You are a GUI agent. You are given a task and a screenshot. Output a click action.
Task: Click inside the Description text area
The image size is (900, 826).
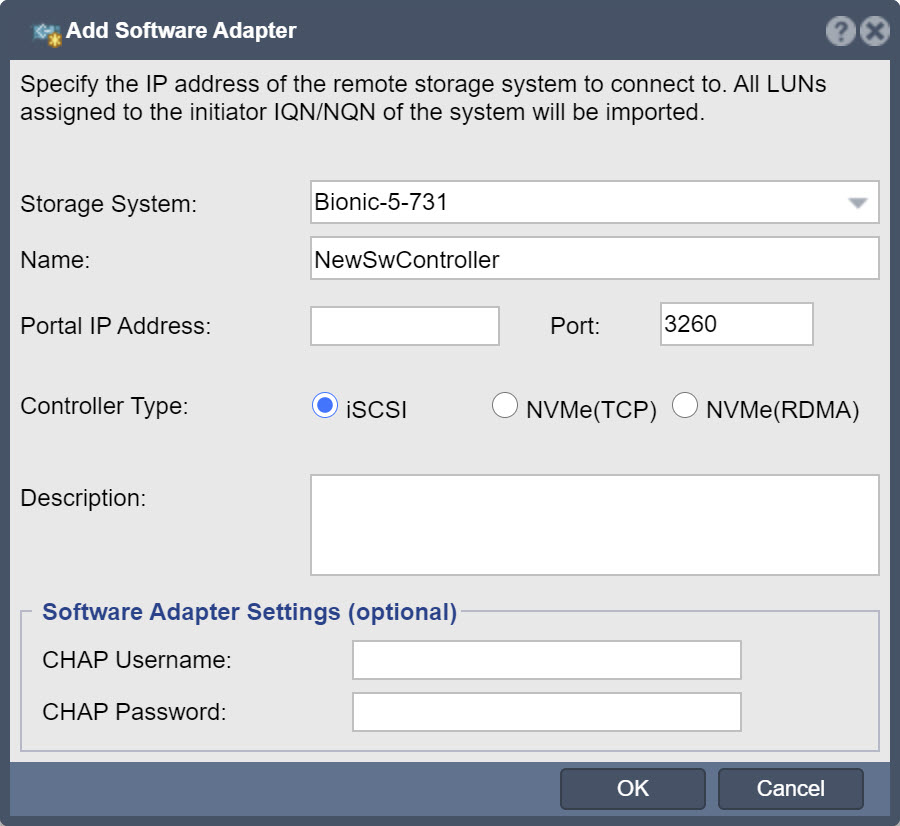[595, 525]
